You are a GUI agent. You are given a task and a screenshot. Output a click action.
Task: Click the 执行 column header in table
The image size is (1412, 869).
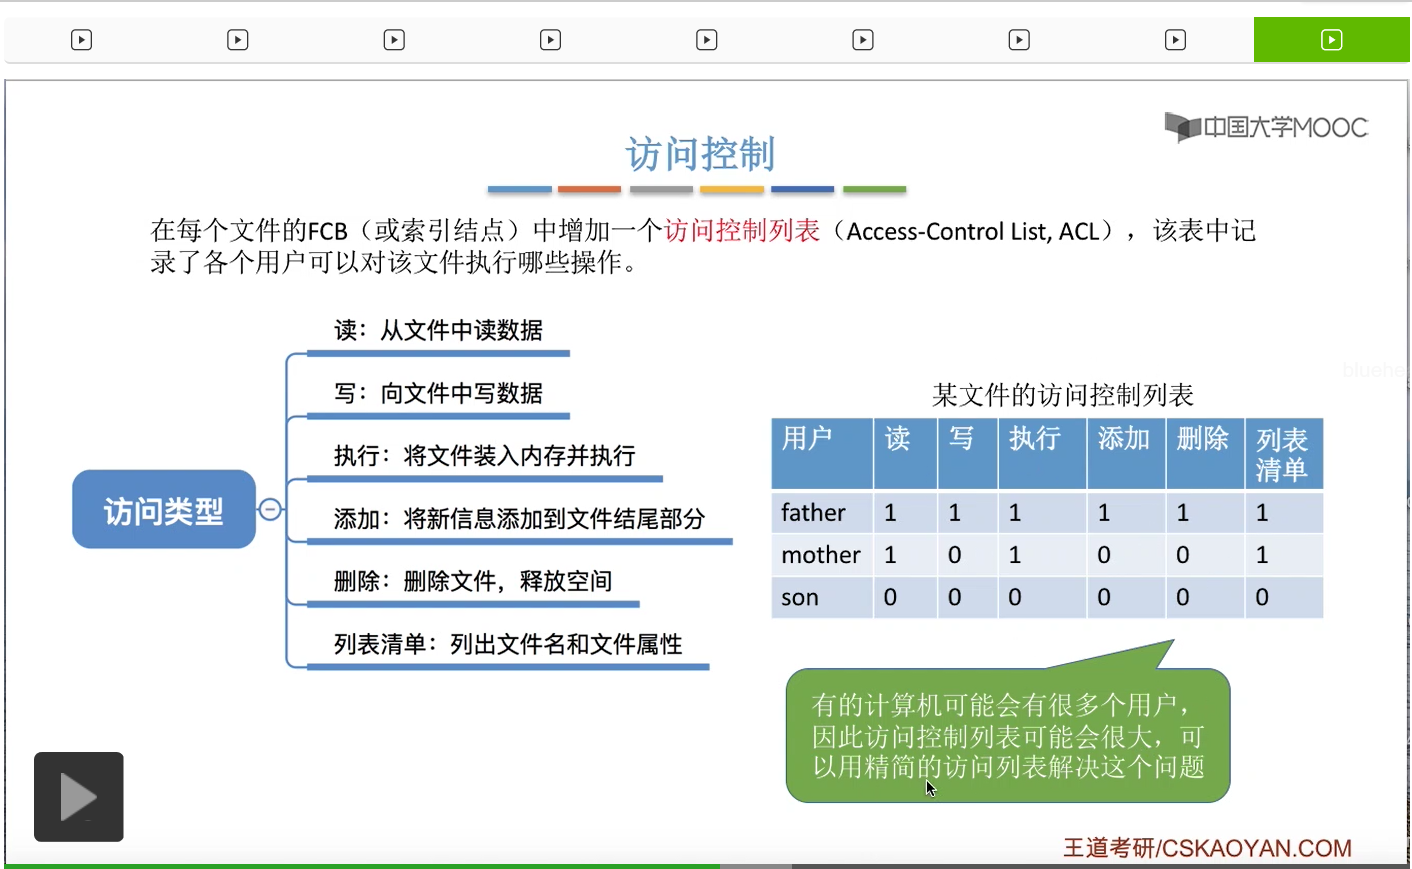tap(1043, 454)
